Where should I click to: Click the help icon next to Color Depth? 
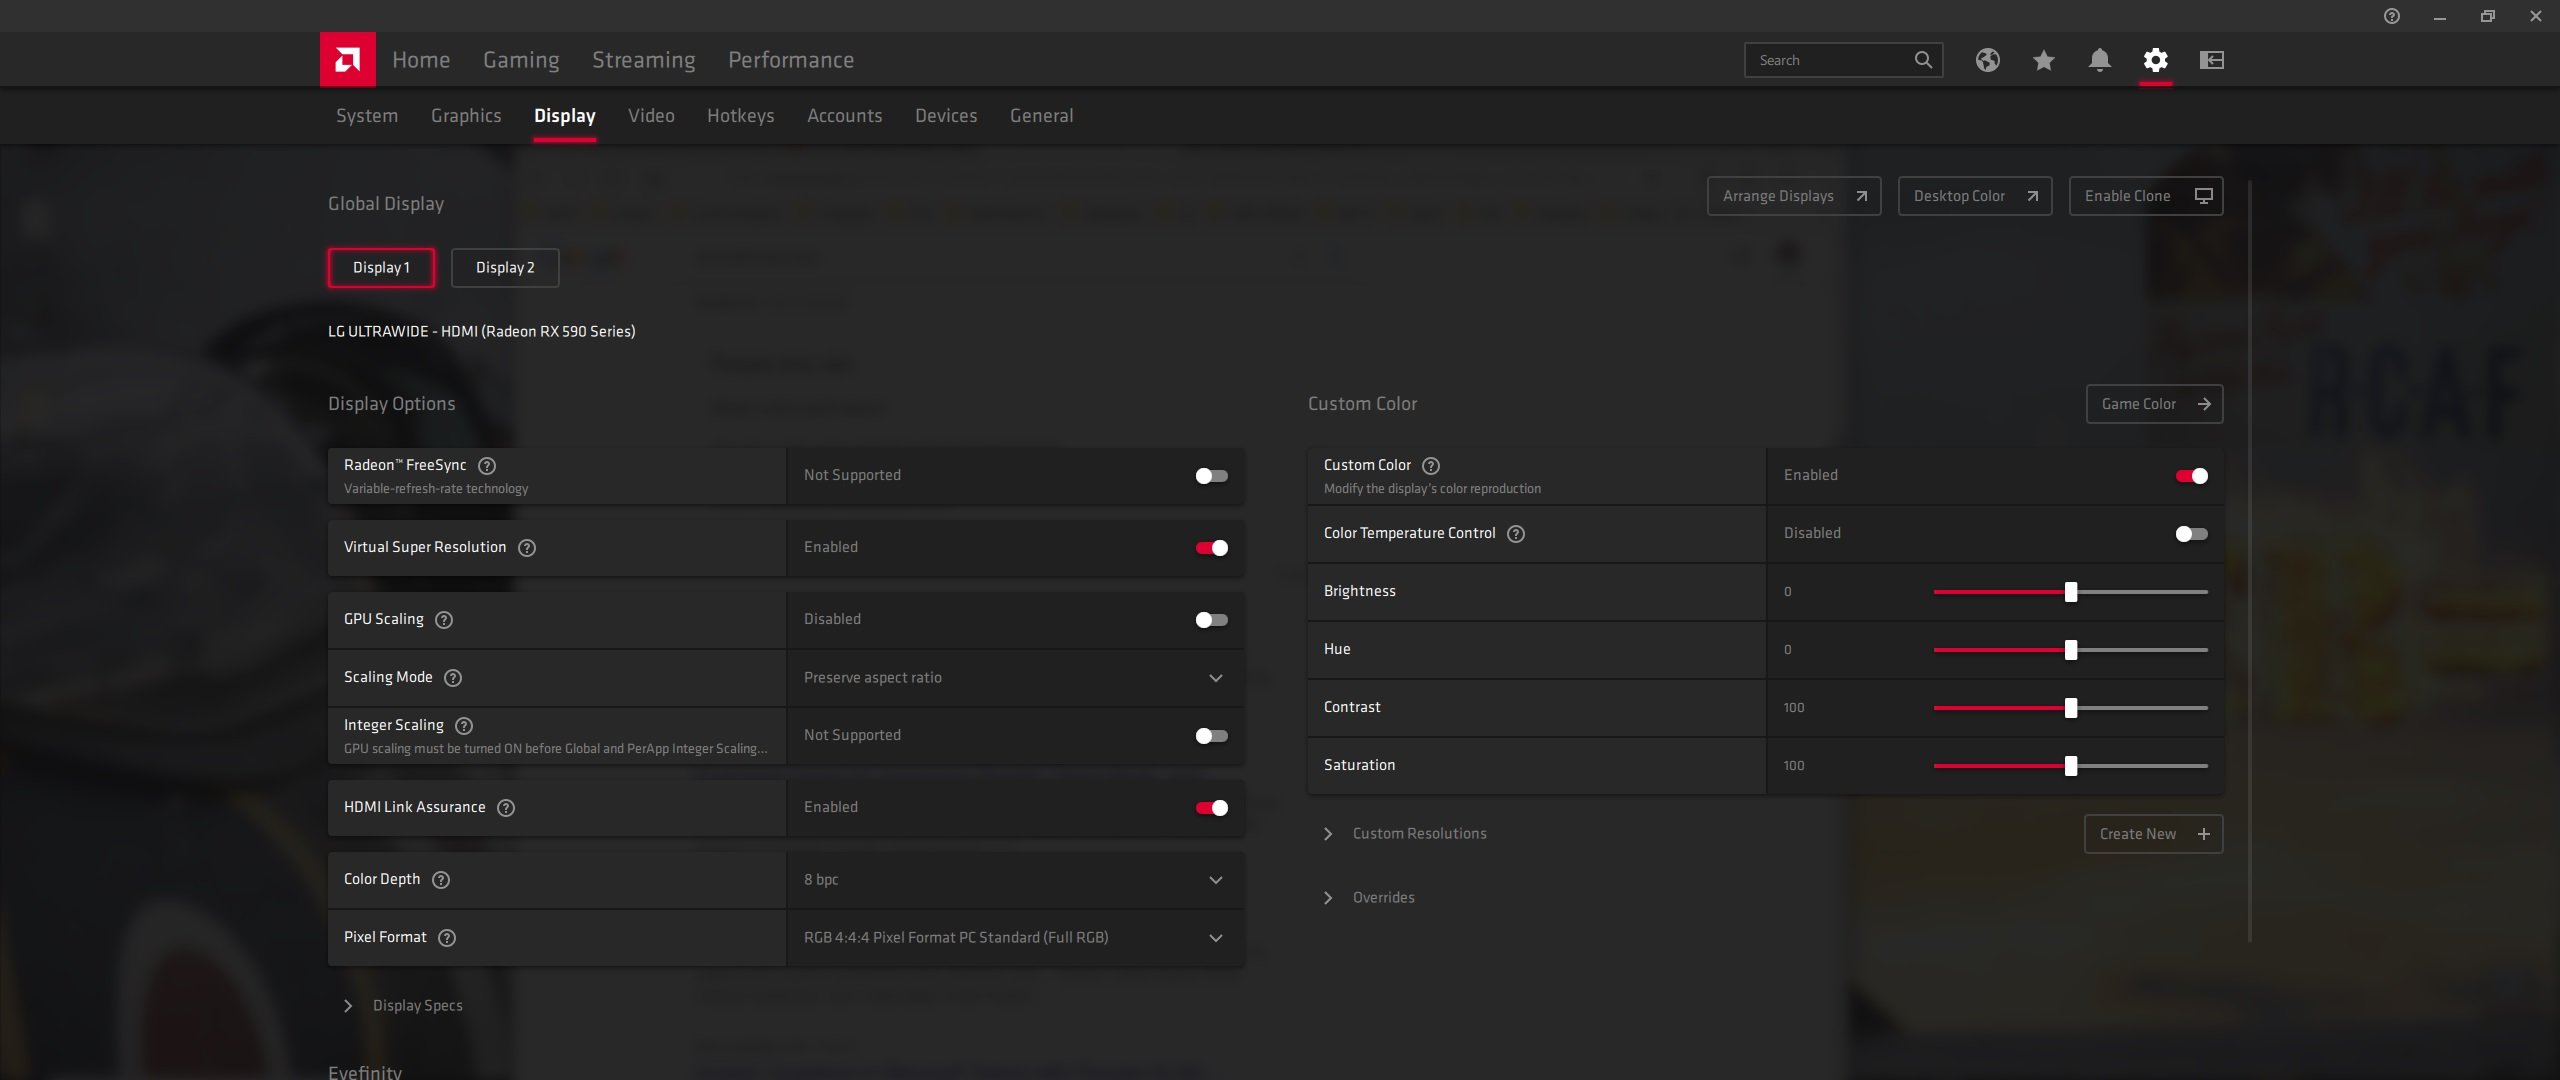(x=441, y=880)
